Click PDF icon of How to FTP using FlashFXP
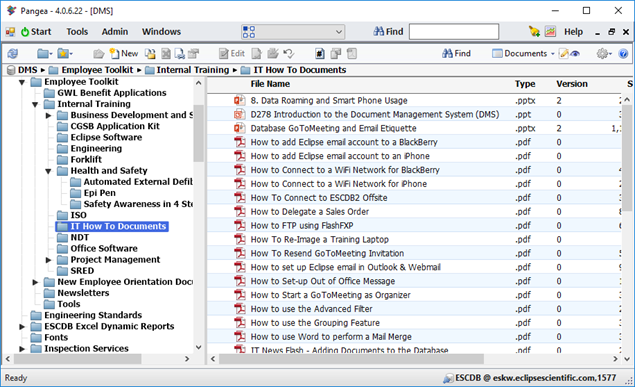Viewport: 635px width, 387px height. 240,225
